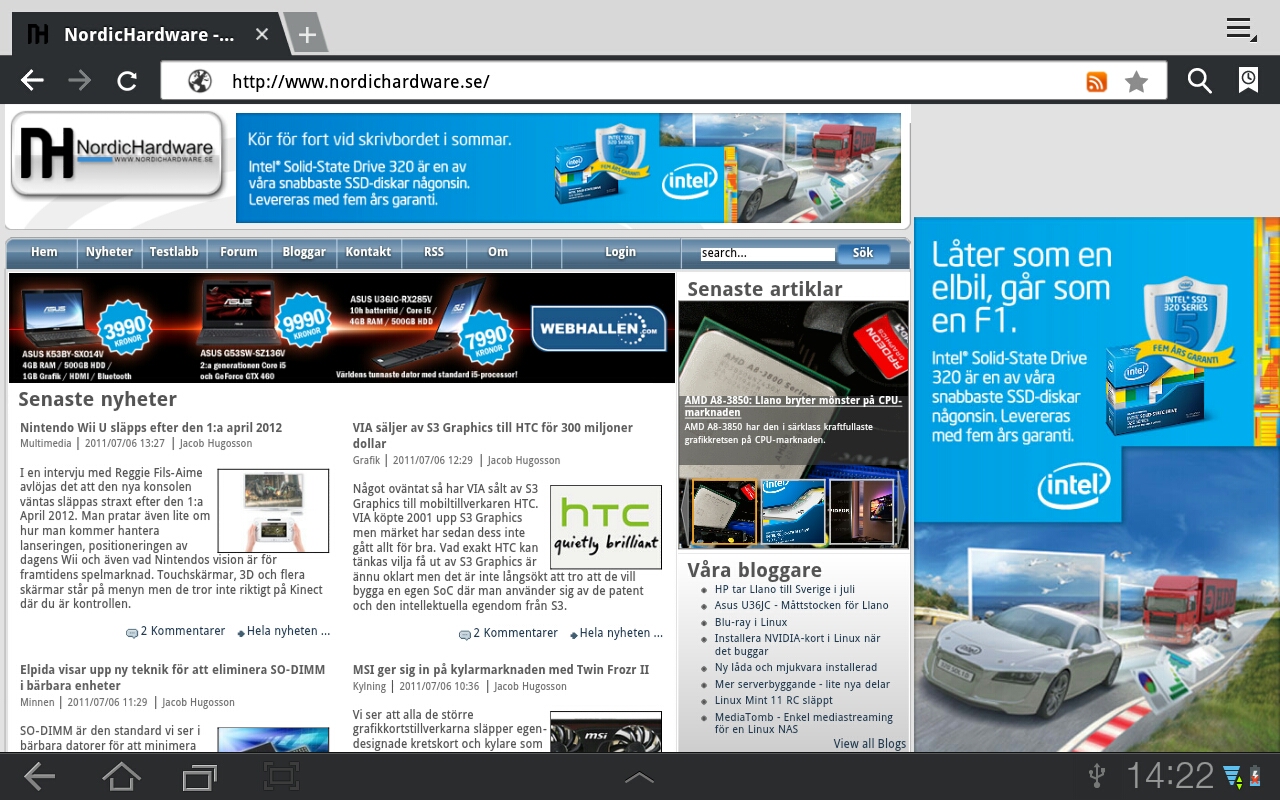Open the bookmarks history icon
1280x800 pixels.
[1248, 81]
